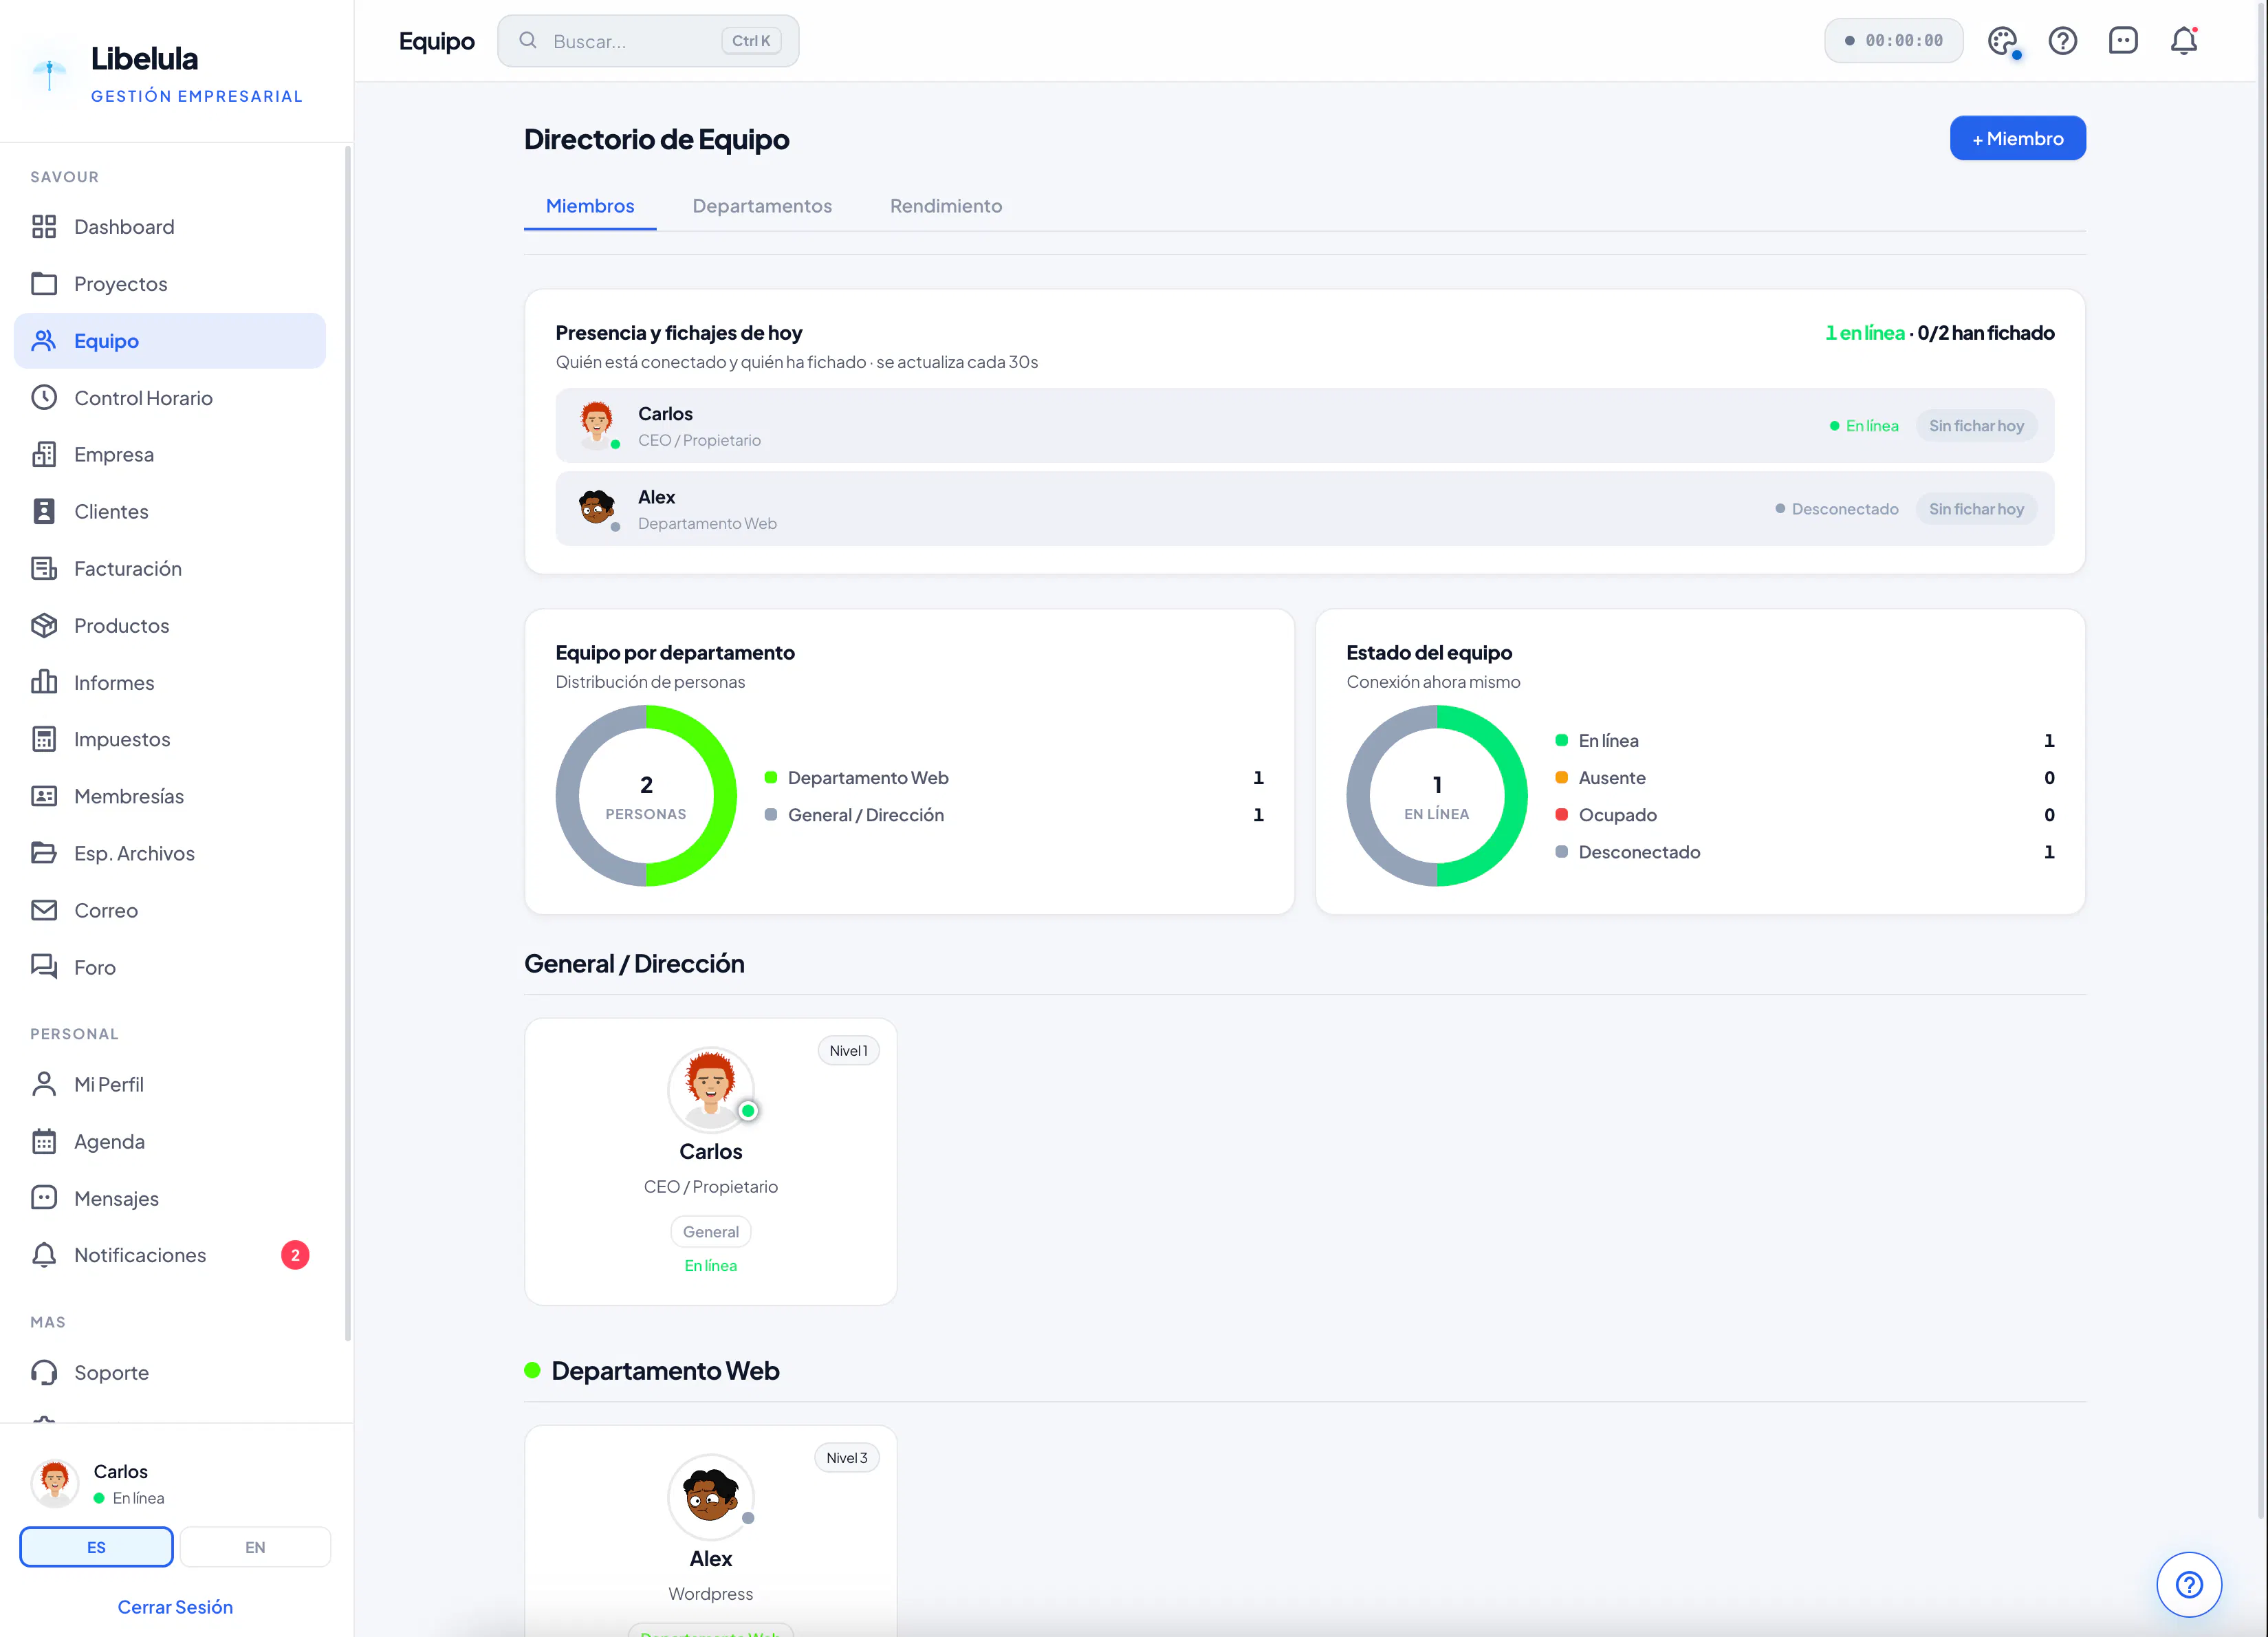Click the help question mark in top bar
This screenshot has height=1637, width=2268.
click(2063, 41)
